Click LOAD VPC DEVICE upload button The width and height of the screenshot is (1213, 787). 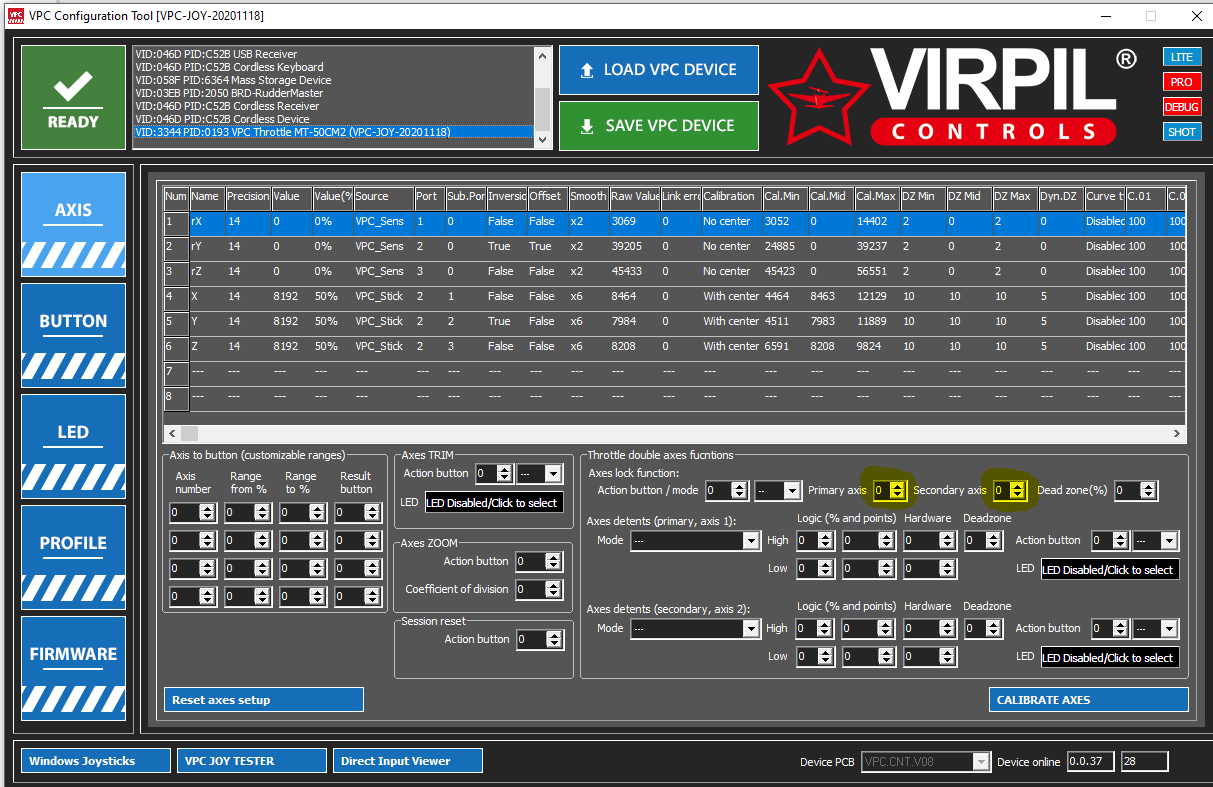658,70
